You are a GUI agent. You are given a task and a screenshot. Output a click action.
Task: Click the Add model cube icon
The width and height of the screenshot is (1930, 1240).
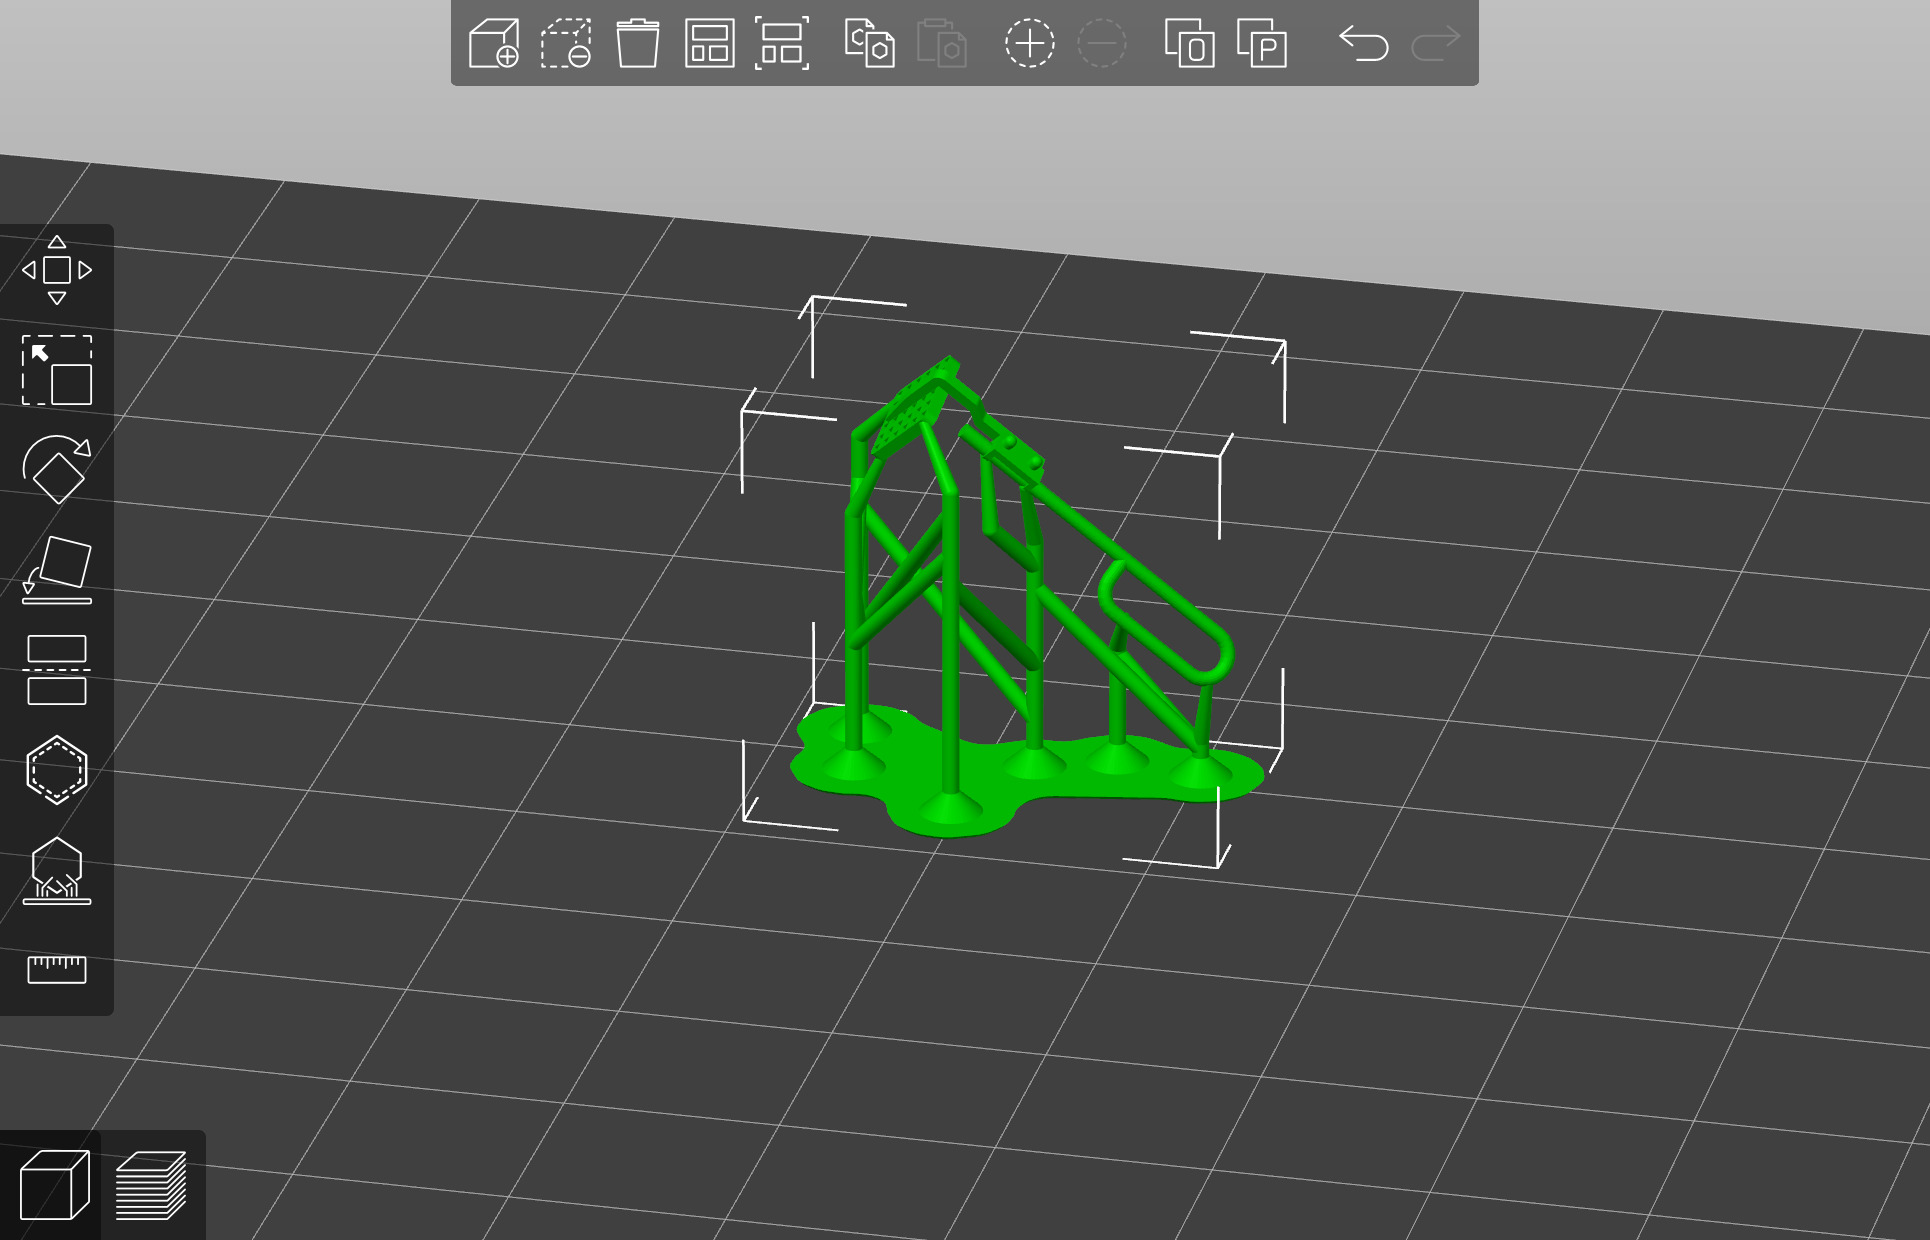pyautogui.click(x=494, y=44)
